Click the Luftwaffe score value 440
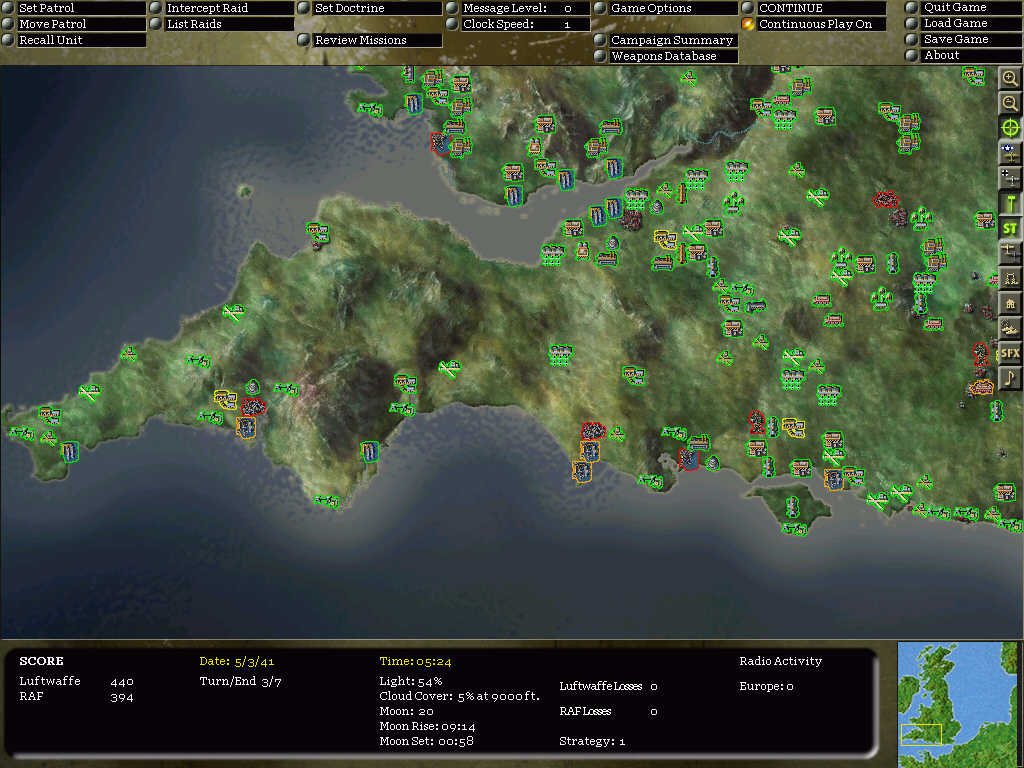The image size is (1024, 768). pos(121,682)
